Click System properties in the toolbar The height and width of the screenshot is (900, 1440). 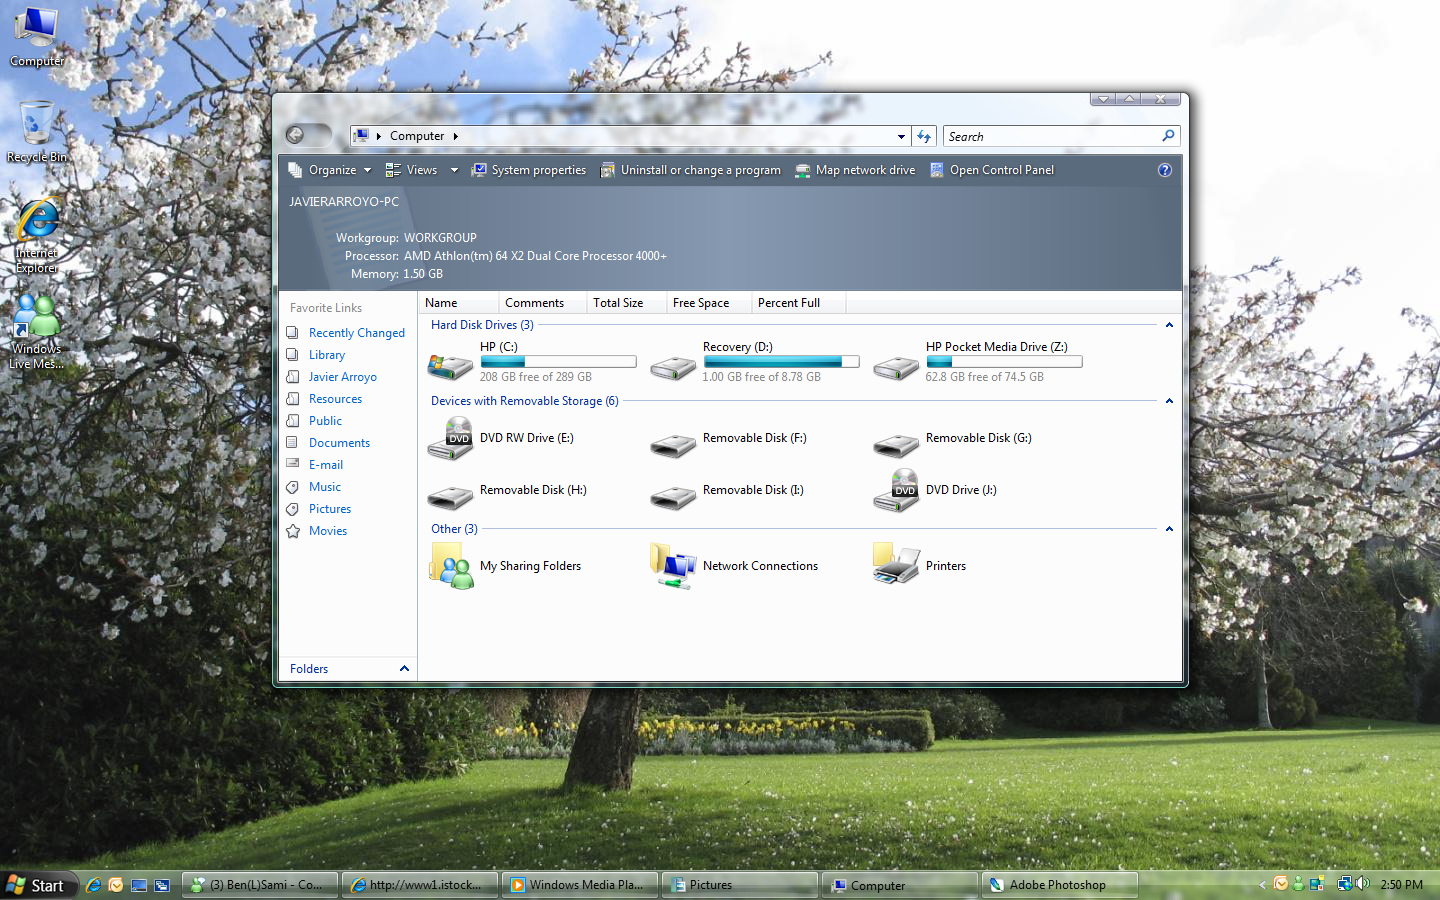point(529,170)
